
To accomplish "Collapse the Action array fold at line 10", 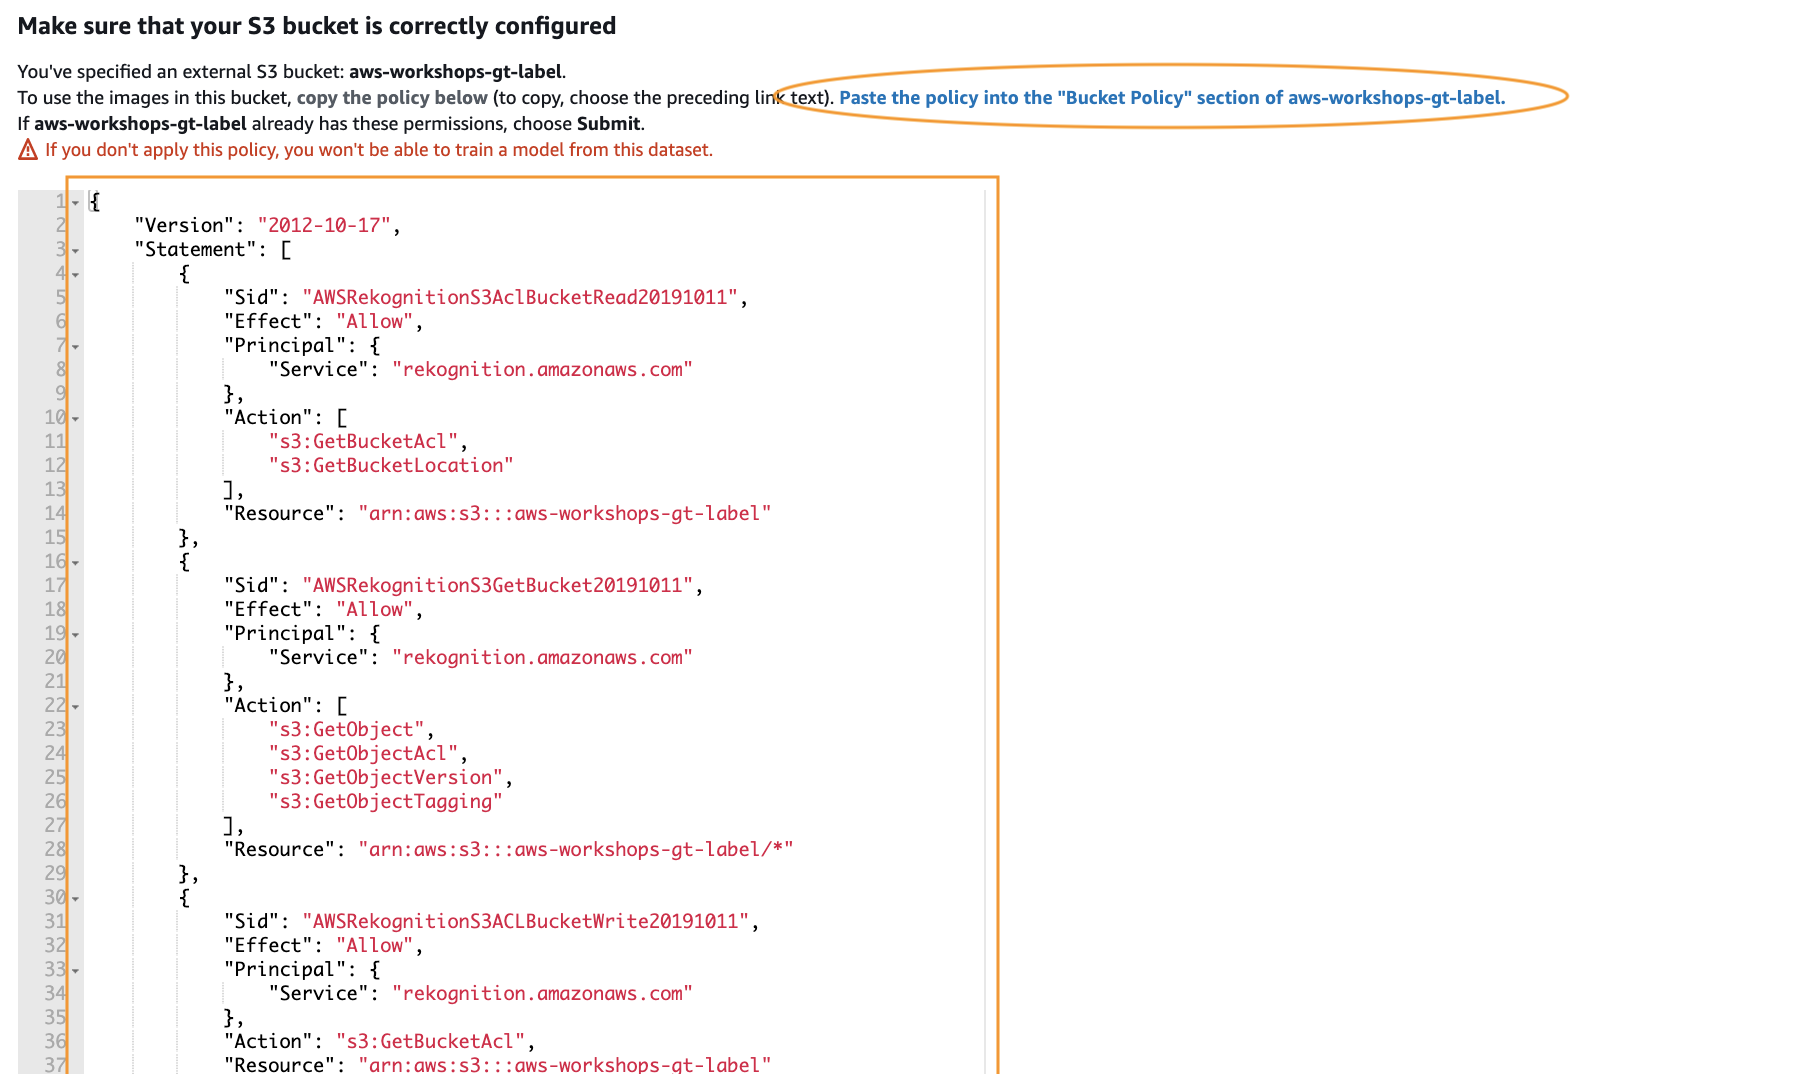I will [x=75, y=418].
